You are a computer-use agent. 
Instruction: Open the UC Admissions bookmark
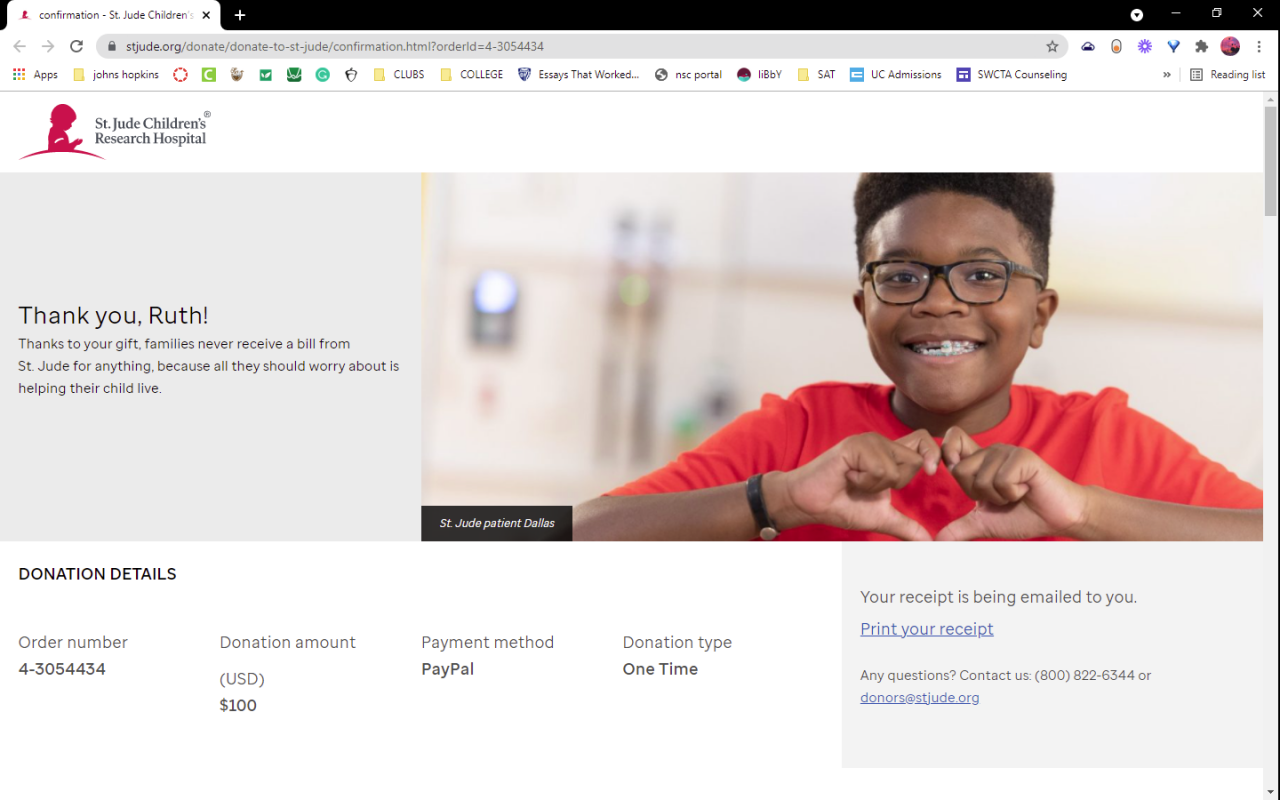click(x=895, y=74)
